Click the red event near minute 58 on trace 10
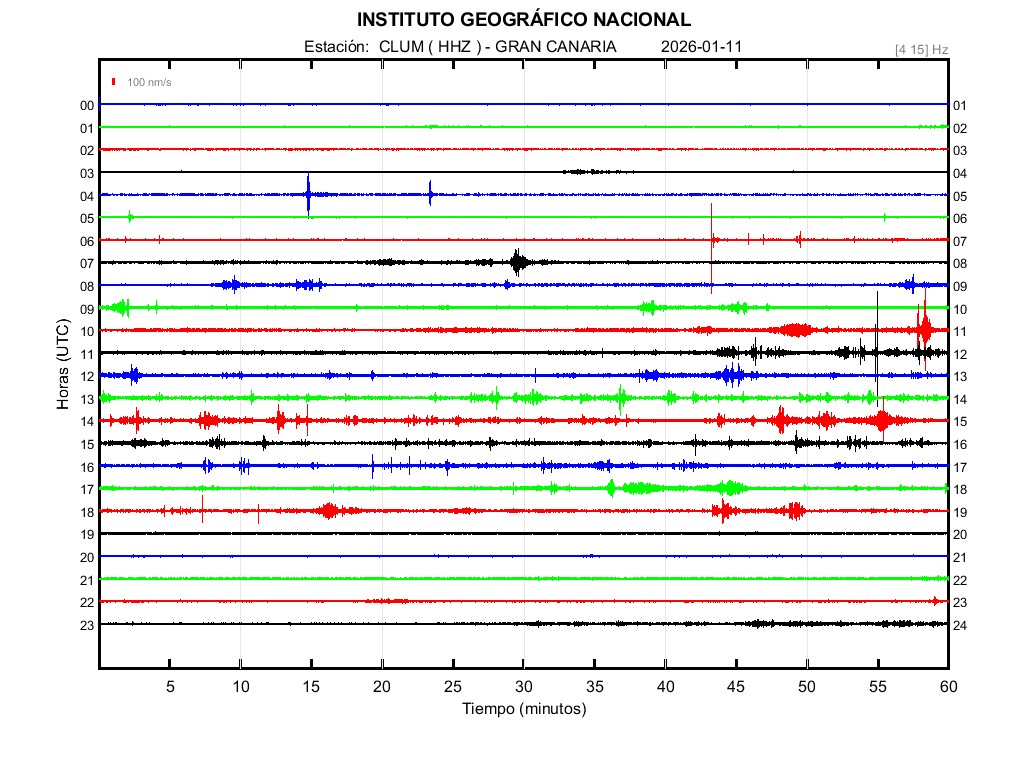 pos(924,328)
